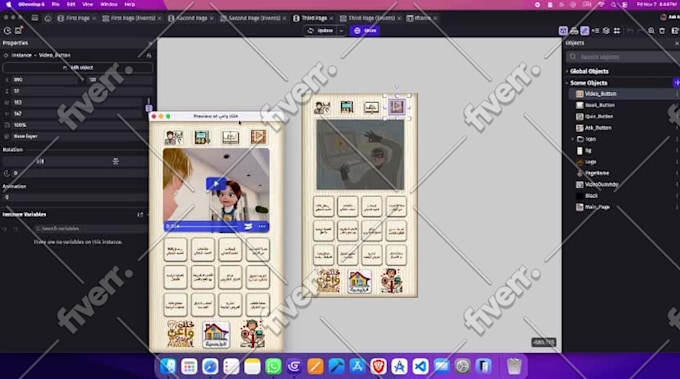Click the home house icon in preview window
This screenshot has width=680, height=379.
click(x=216, y=335)
